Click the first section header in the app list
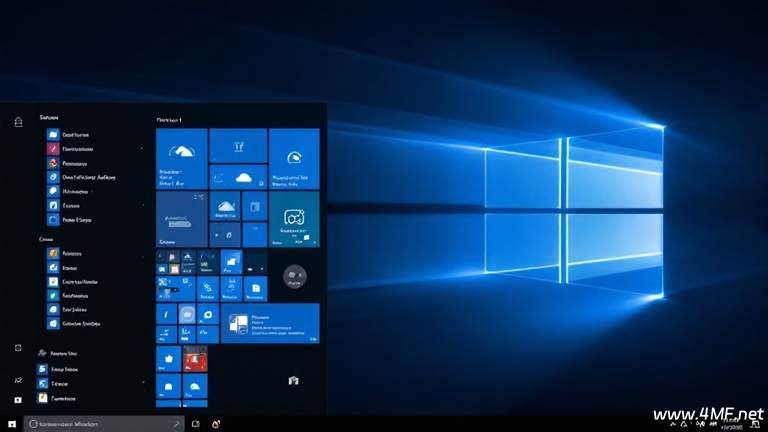This screenshot has height=432, width=768. (x=48, y=118)
